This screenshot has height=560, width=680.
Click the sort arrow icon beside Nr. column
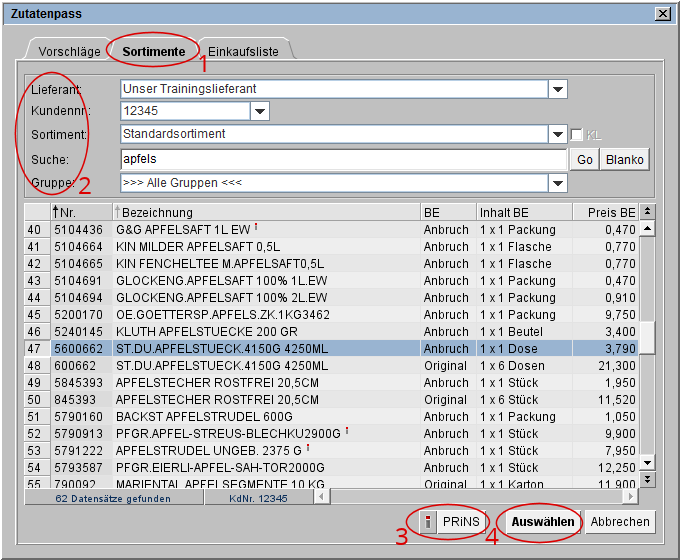click(x=56, y=212)
